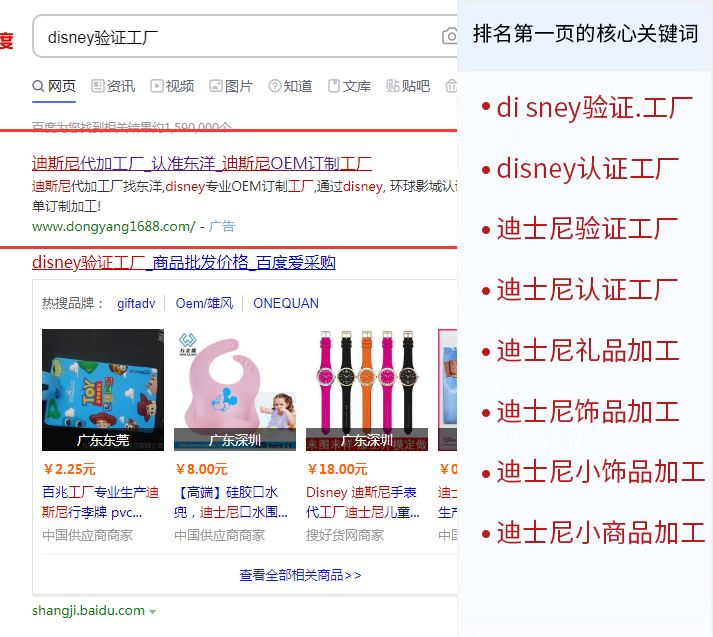Select hot brand giftadv

(x=136, y=303)
